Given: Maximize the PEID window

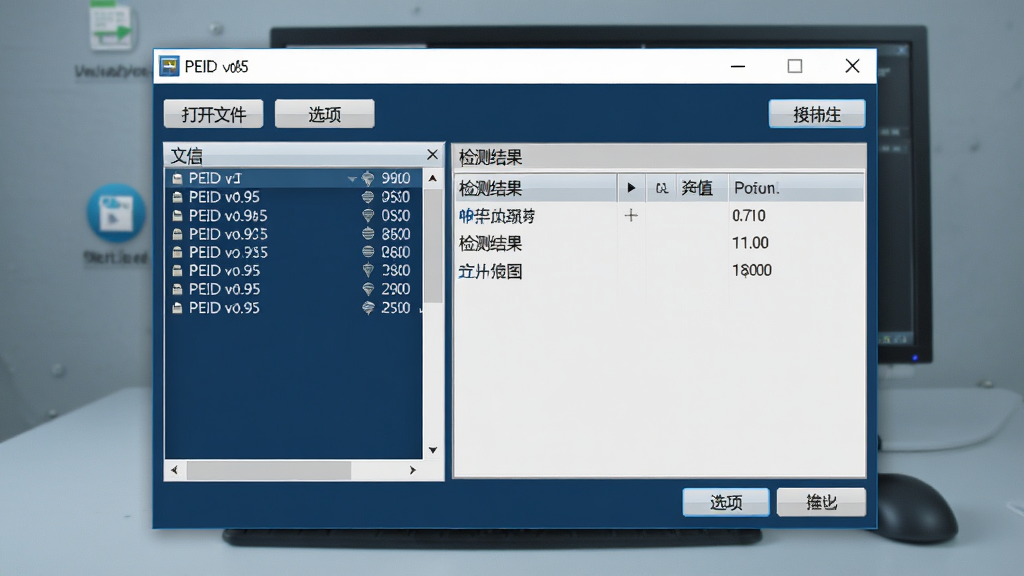Looking at the screenshot, I should pyautogui.click(x=795, y=66).
